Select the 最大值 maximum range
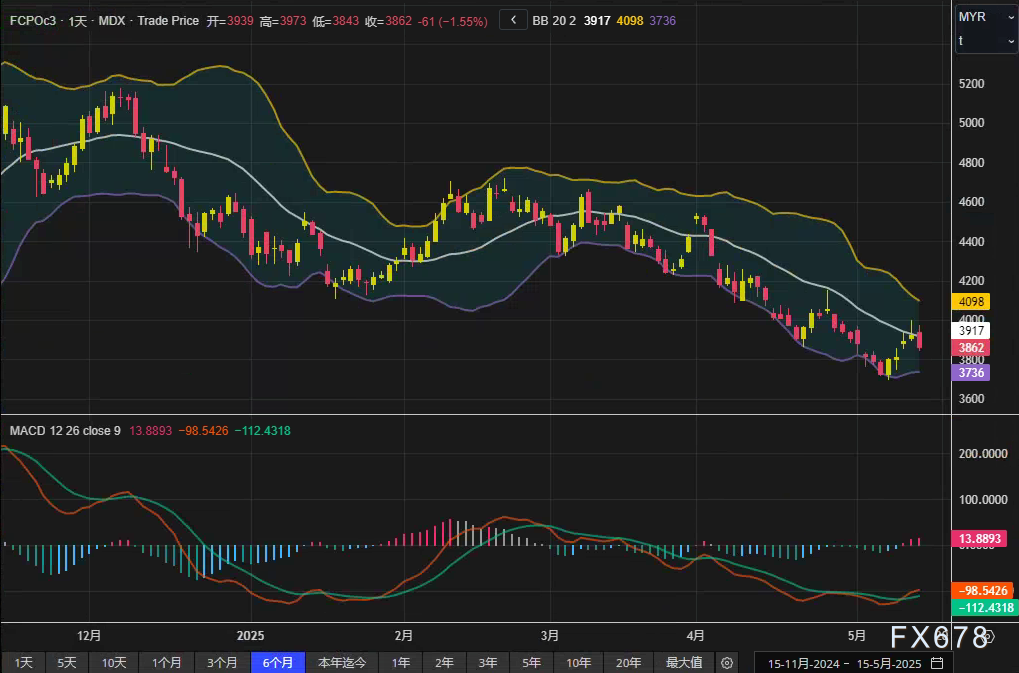The height and width of the screenshot is (673, 1019). click(684, 662)
